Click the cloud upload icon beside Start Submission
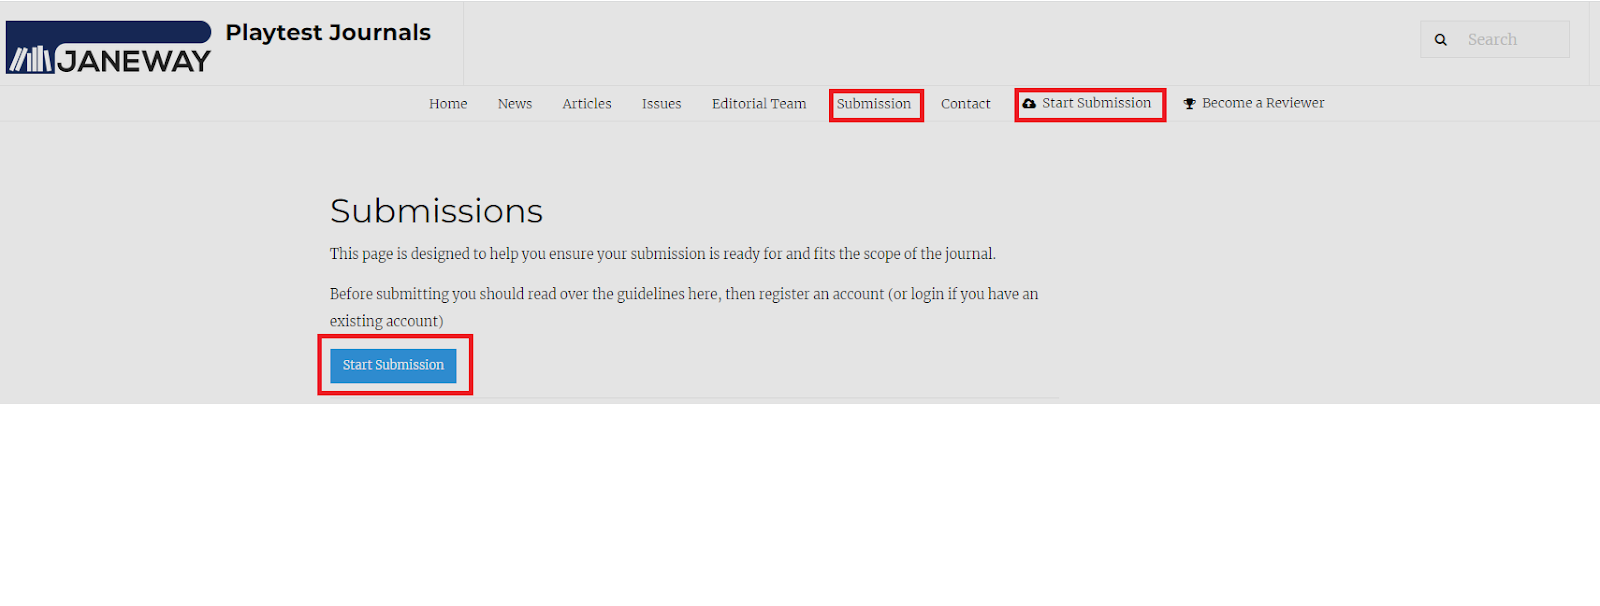 coord(1029,103)
